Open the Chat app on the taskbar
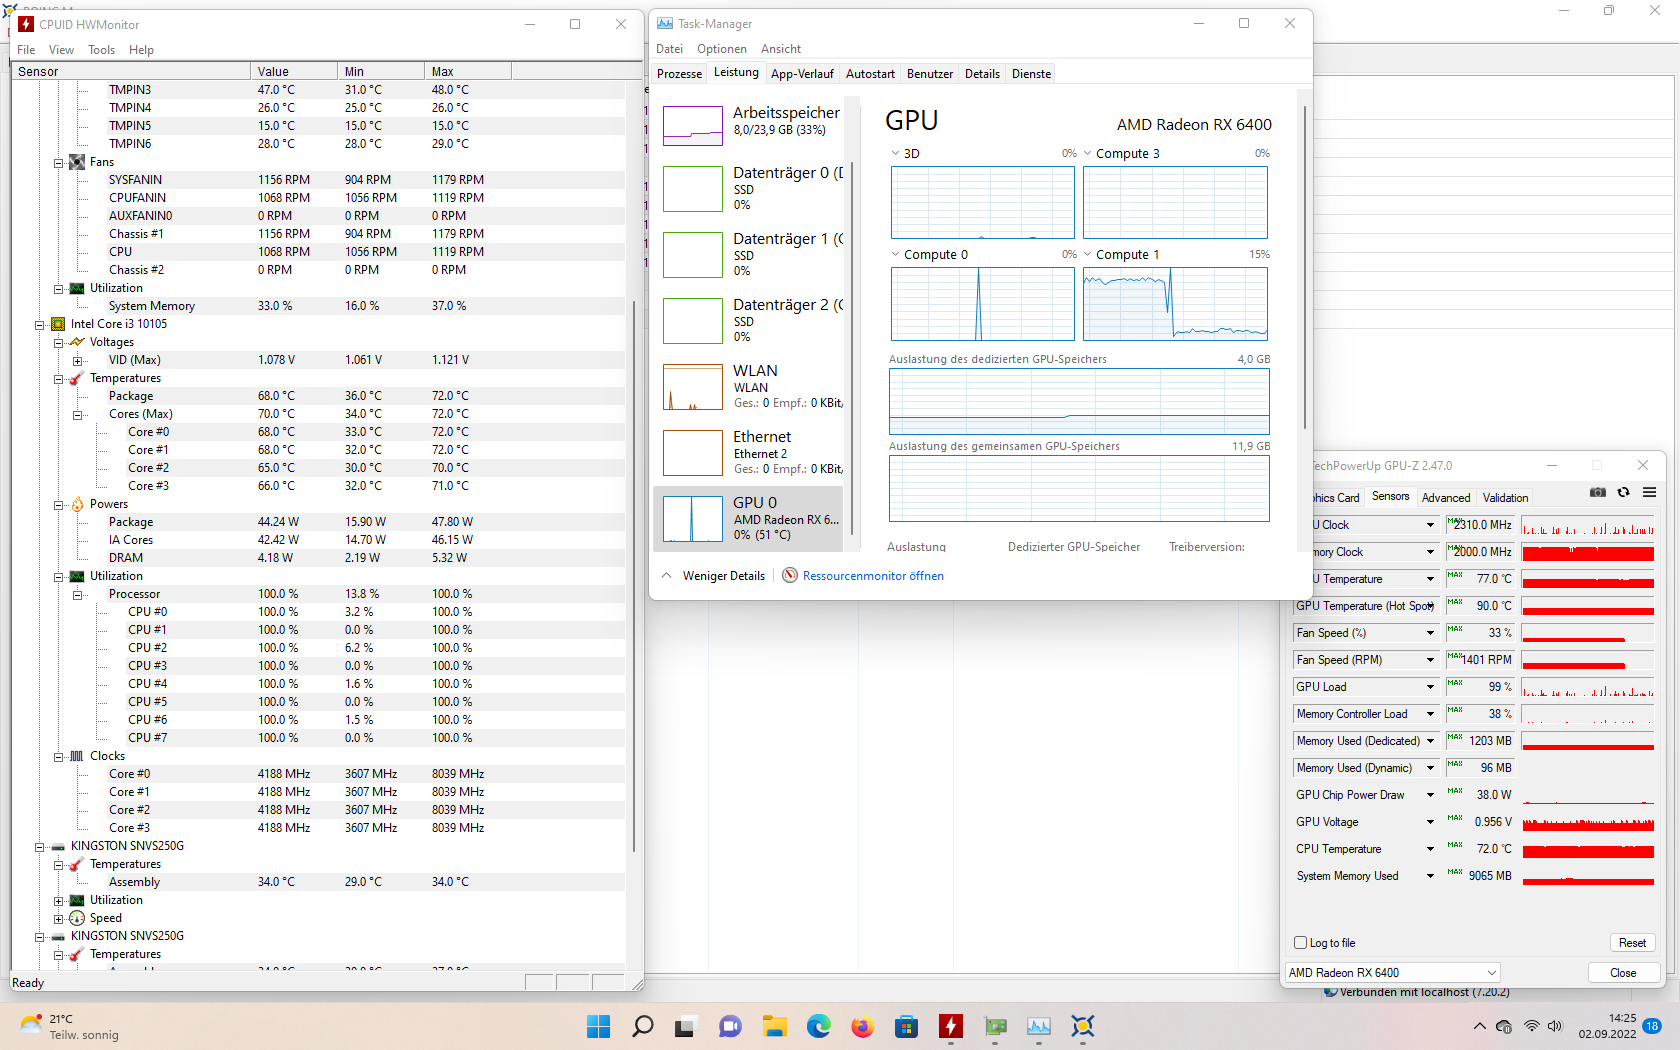The height and width of the screenshot is (1050, 1680). click(731, 1026)
